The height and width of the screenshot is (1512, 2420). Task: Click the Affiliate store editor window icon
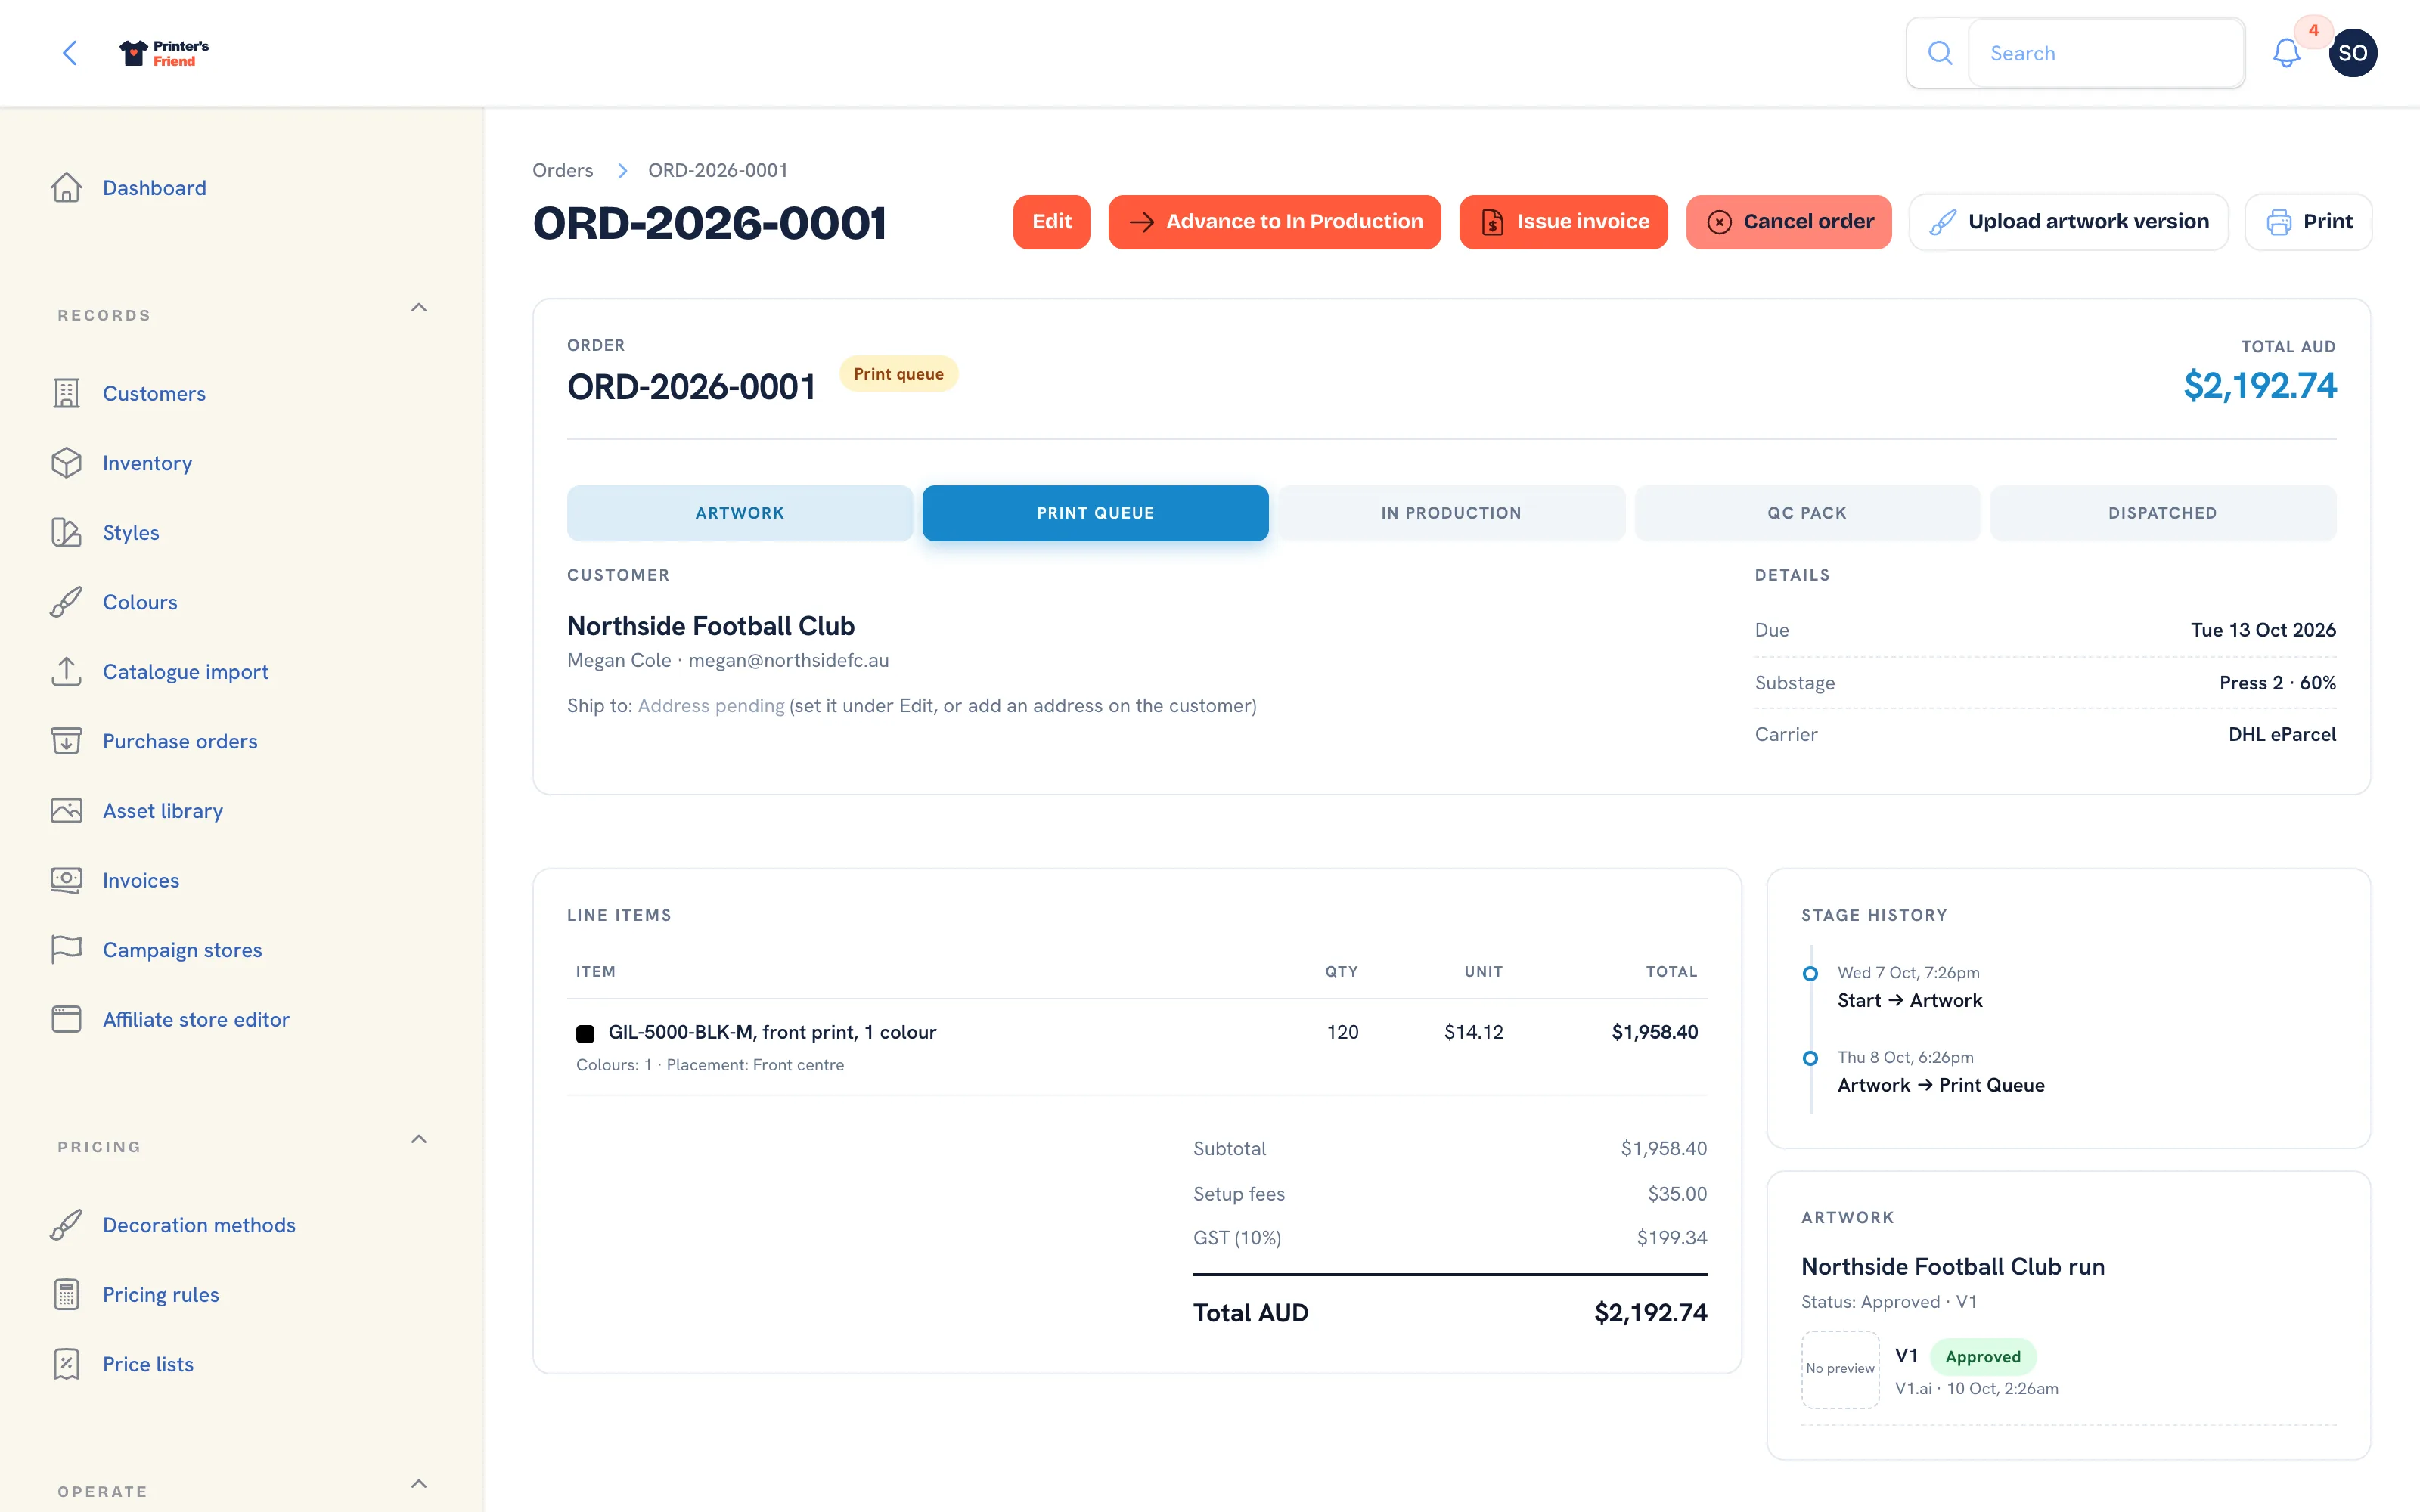point(67,1019)
